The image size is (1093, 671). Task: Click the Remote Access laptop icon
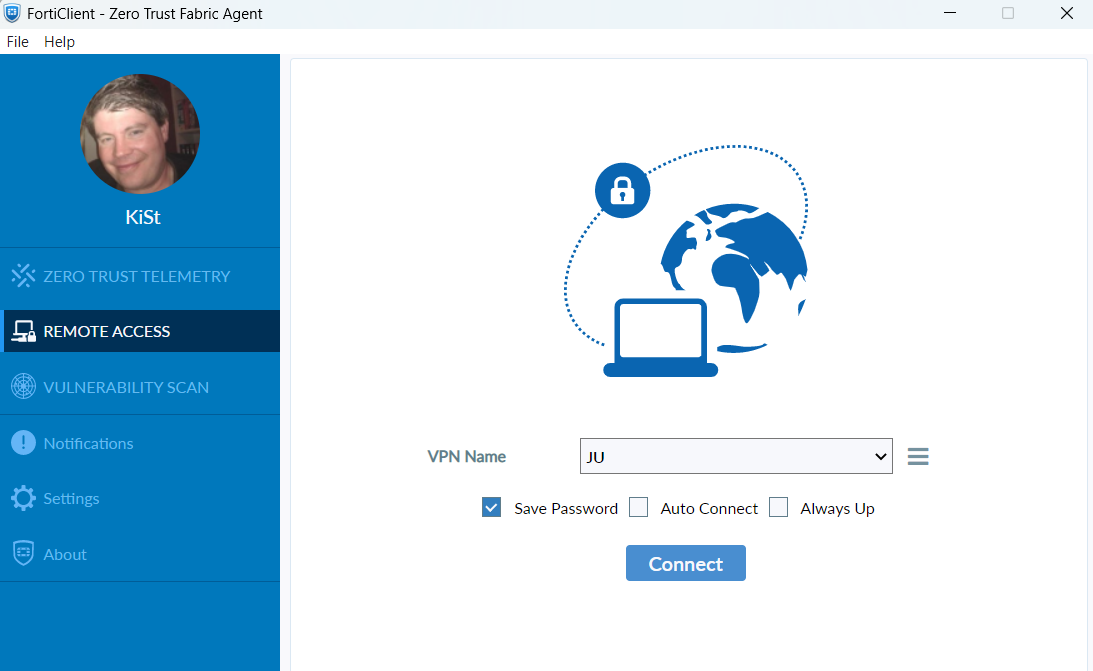coord(23,332)
